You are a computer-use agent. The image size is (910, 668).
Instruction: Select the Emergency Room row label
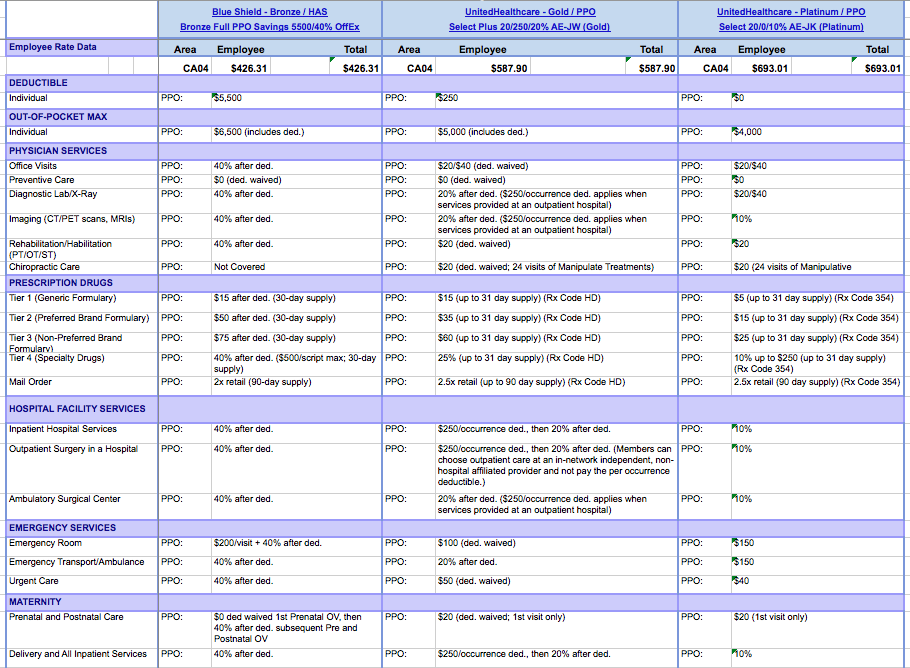pyautogui.click(x=82, y=547)
